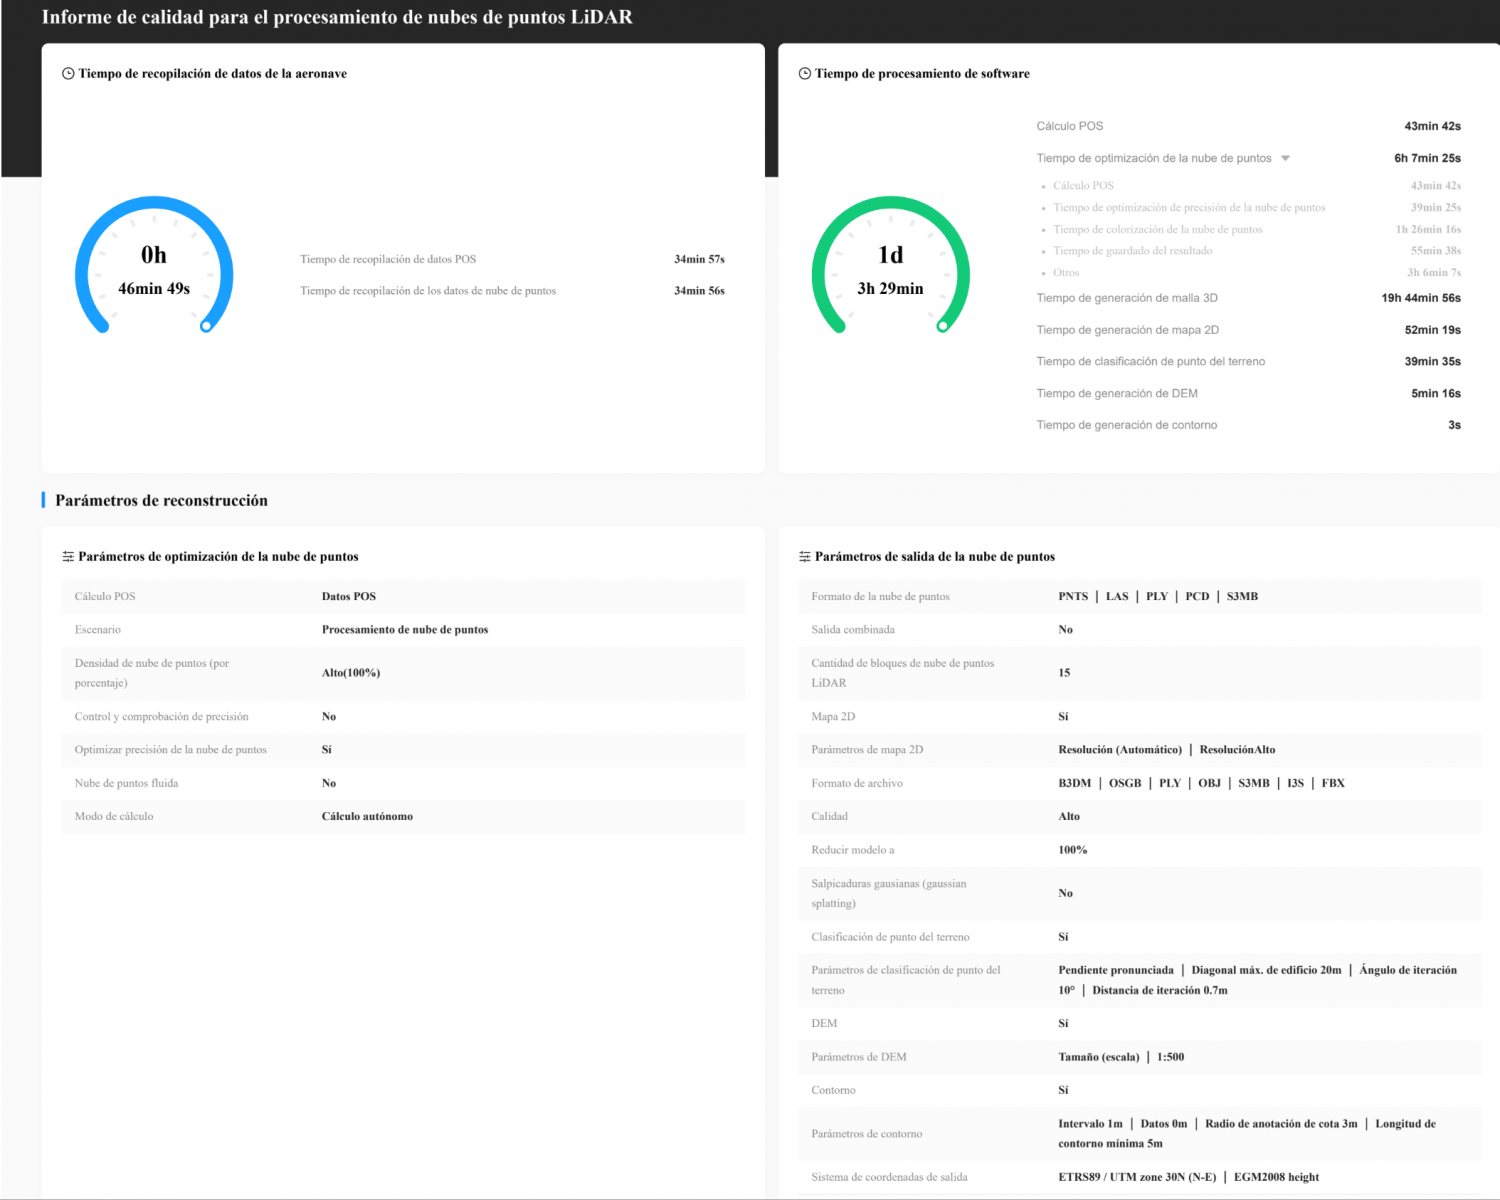This screenshot has width=1500, height=1200.
Task: Collapse the Tiempo de optimización de la nube dropdown arrow
Action: [1286, 159]
